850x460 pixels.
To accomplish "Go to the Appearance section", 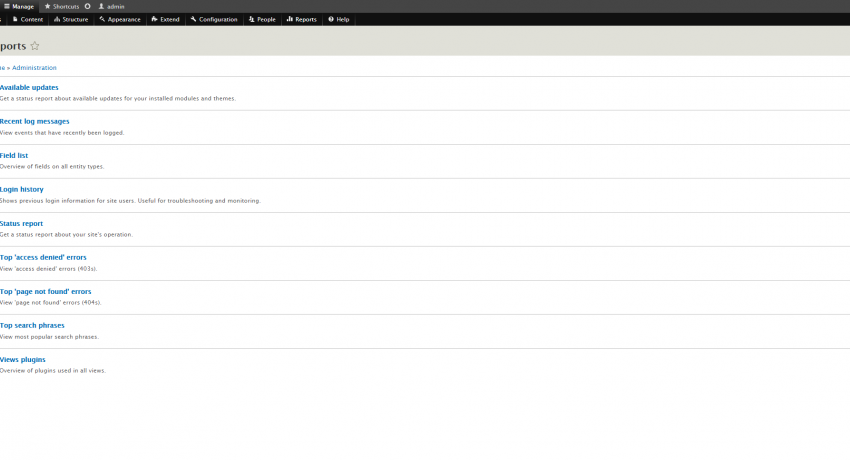I will click(120, 20).
